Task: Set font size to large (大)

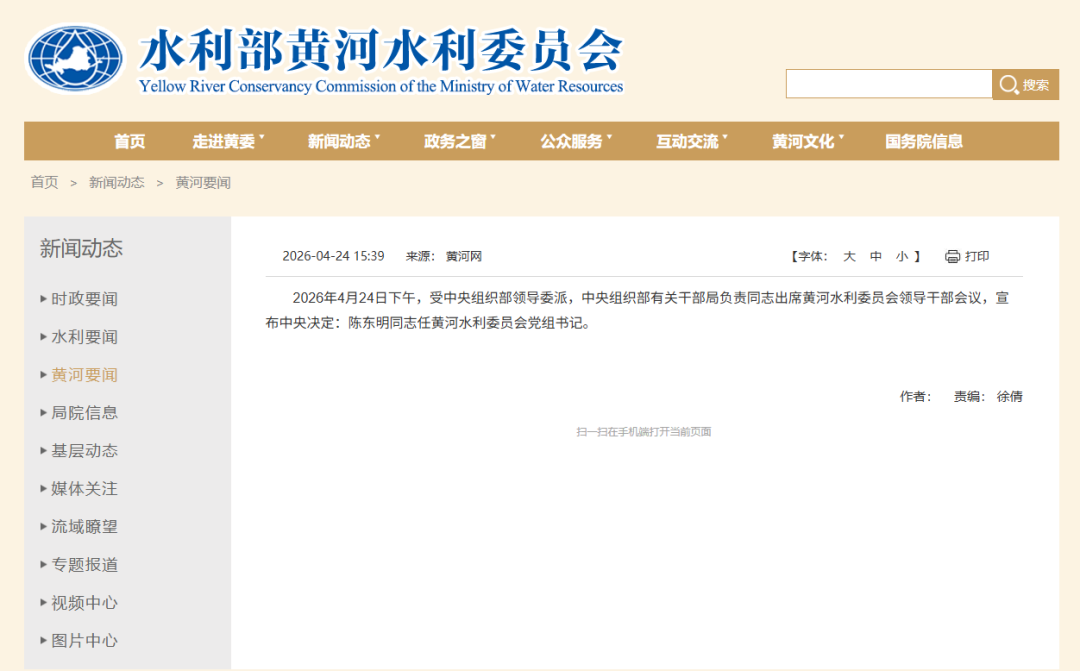Action: (849, 256)
